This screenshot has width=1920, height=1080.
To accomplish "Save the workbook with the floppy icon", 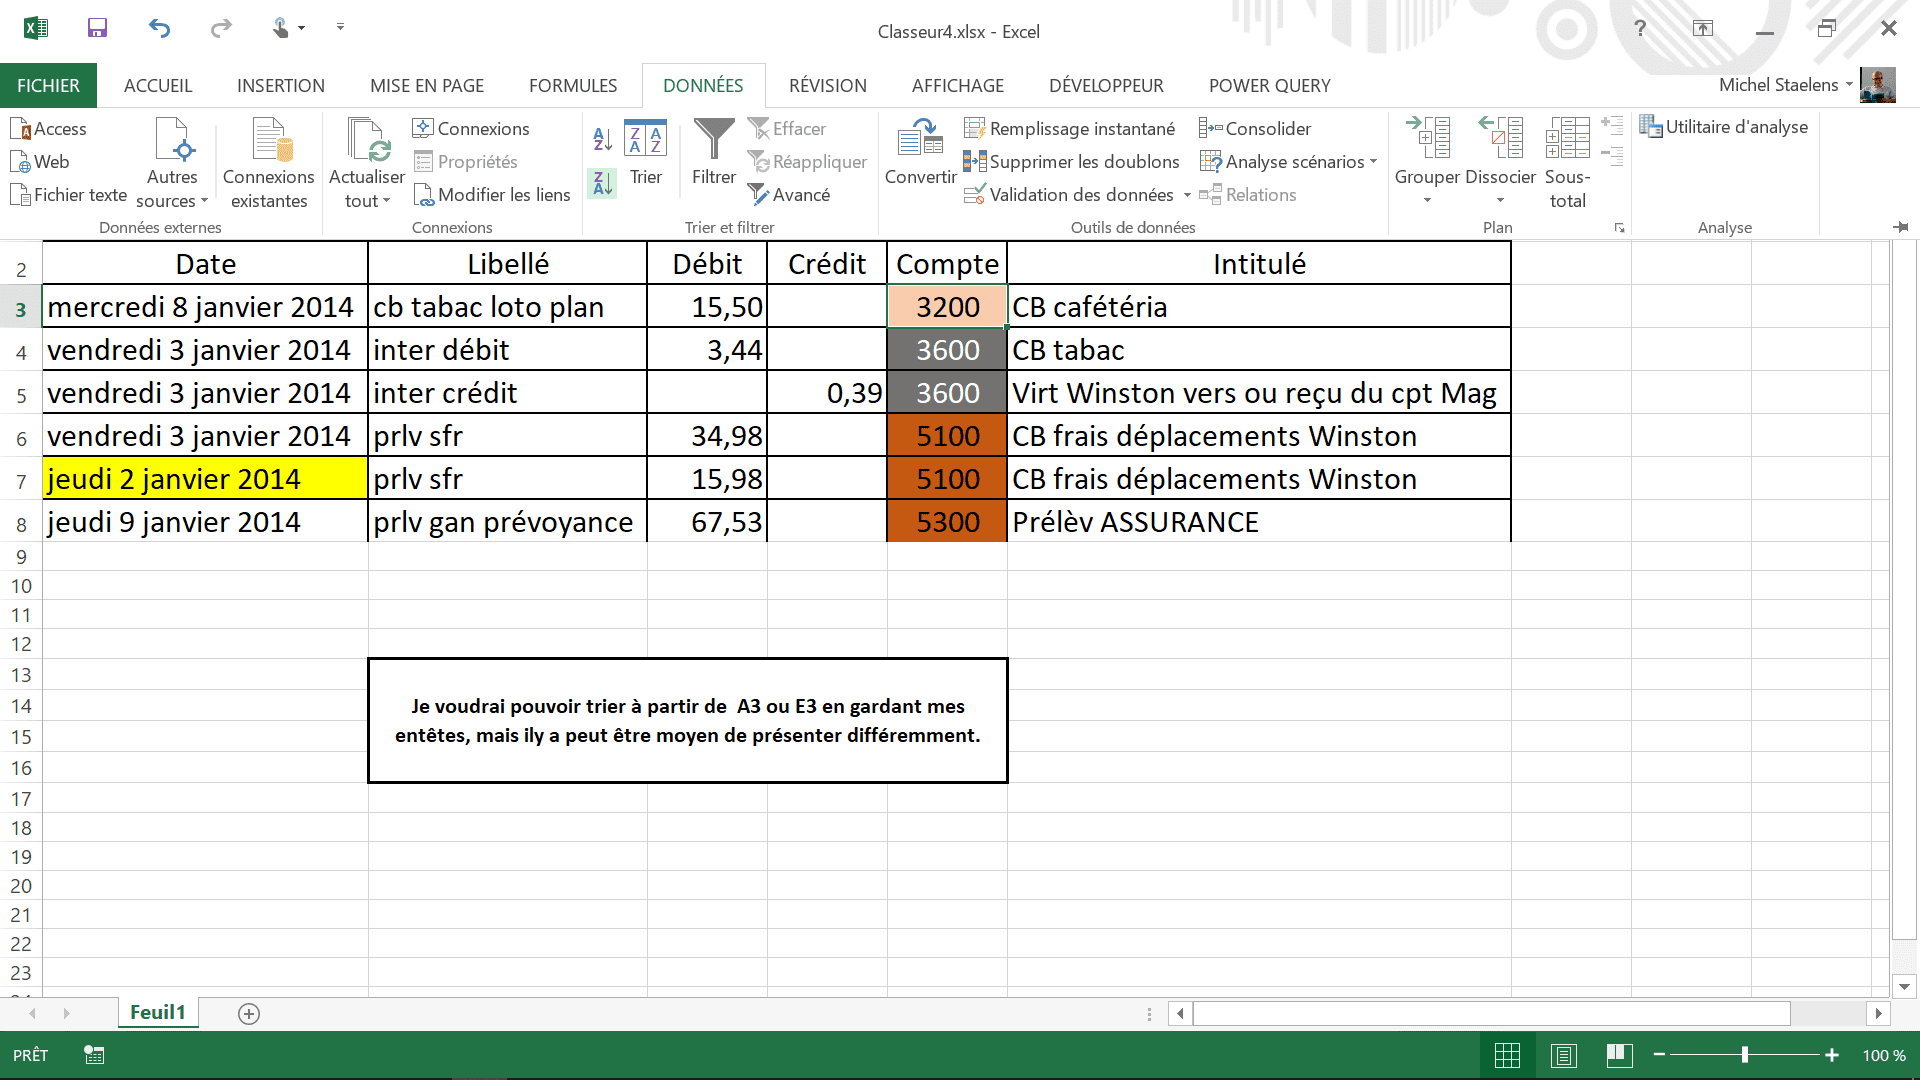I will click(97, 28).
